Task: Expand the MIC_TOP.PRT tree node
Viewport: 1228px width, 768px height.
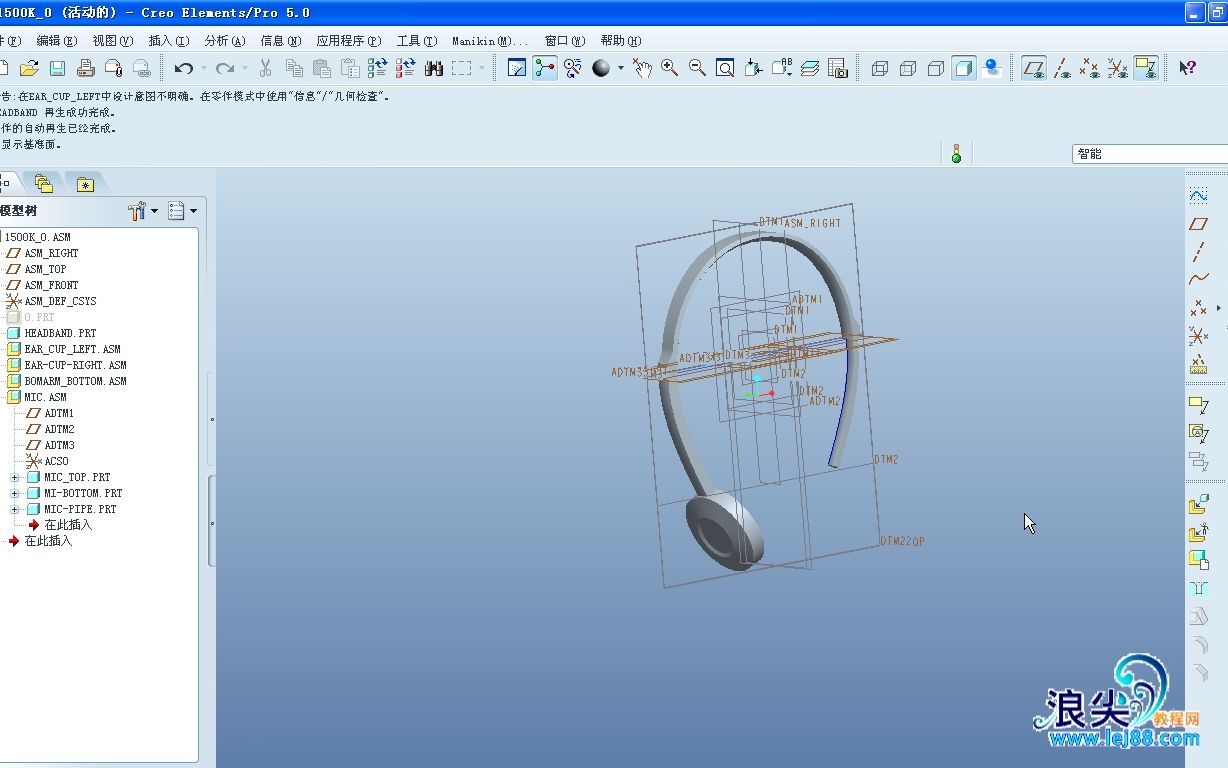Action: 15,477
